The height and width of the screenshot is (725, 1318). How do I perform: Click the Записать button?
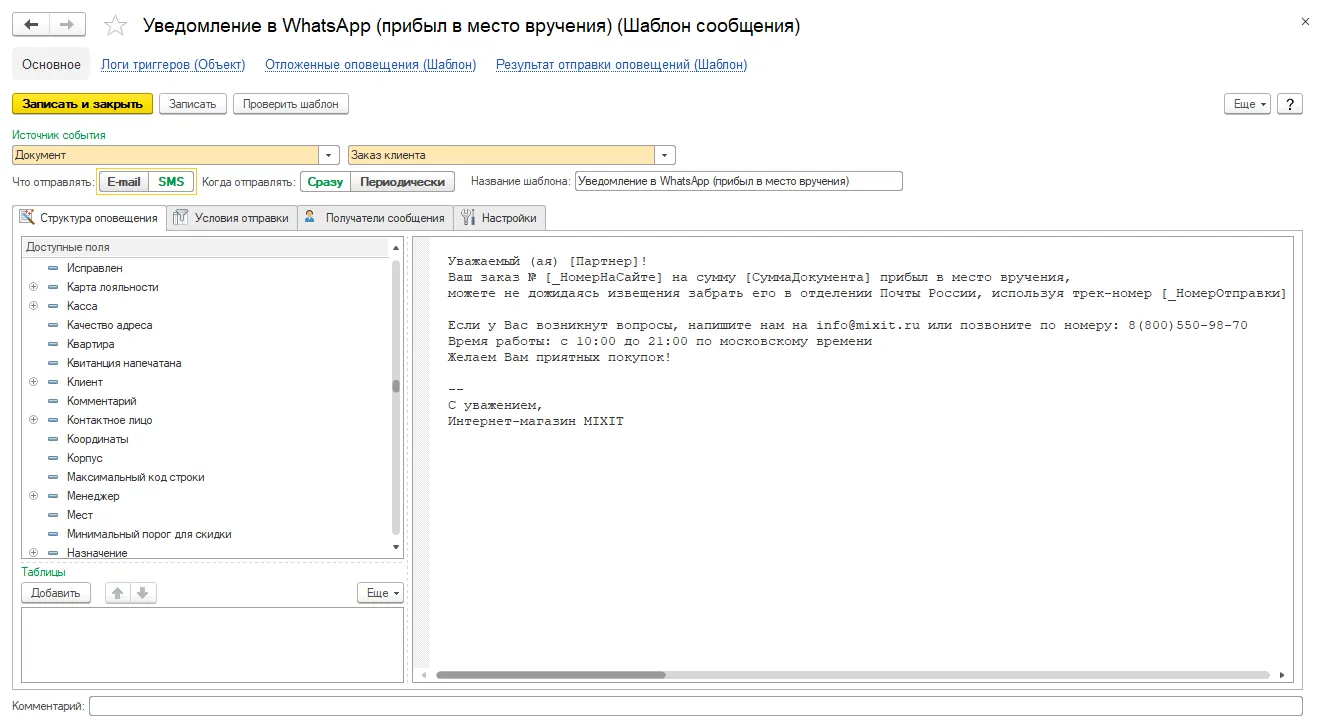tap(193, 104)
